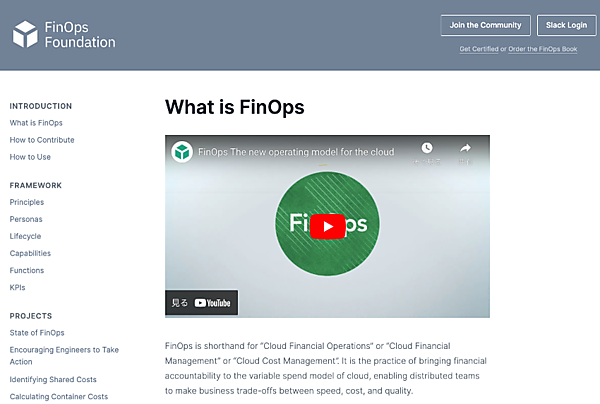Select What is FinOps in sidebar
The height and width of the screenshot is (404, 600).
pyautogui.click(x=36, y=123)
